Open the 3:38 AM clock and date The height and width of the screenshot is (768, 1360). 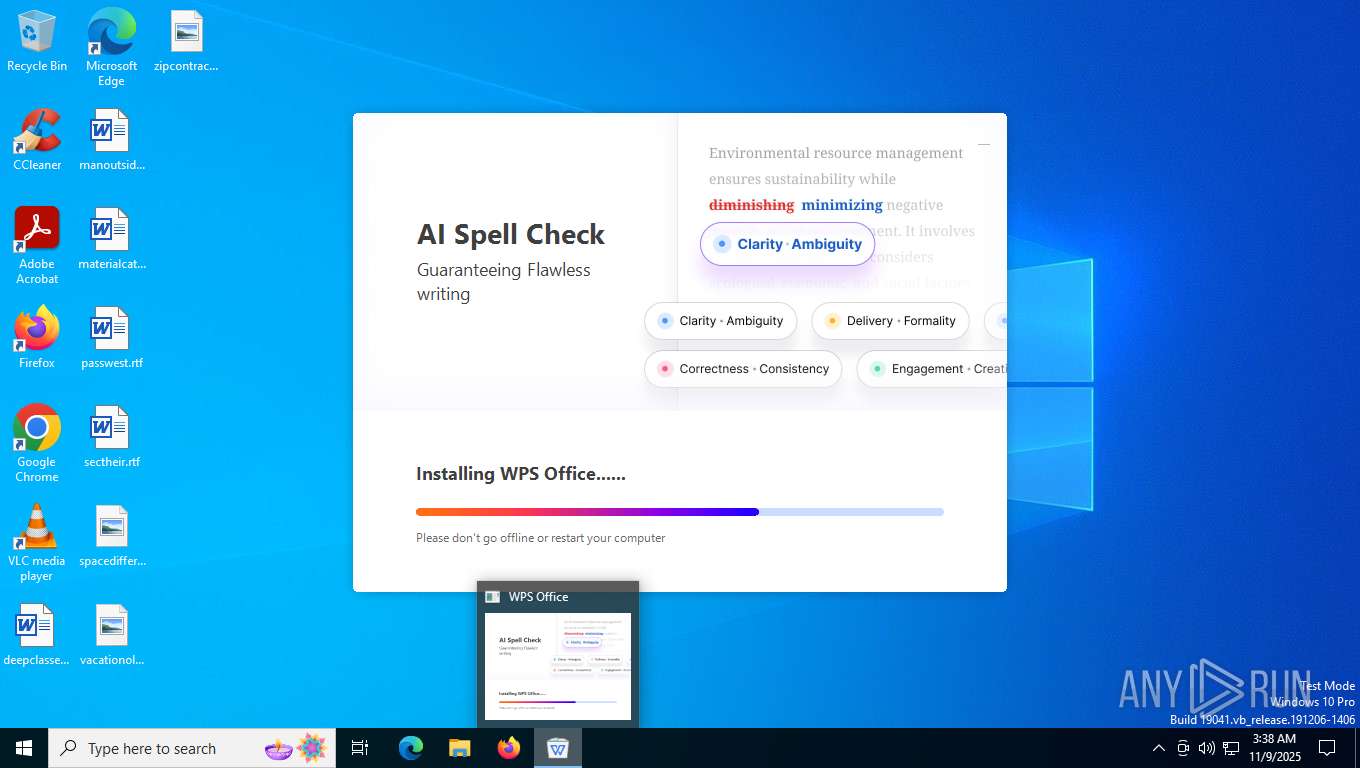click(x=1274, y=748)
